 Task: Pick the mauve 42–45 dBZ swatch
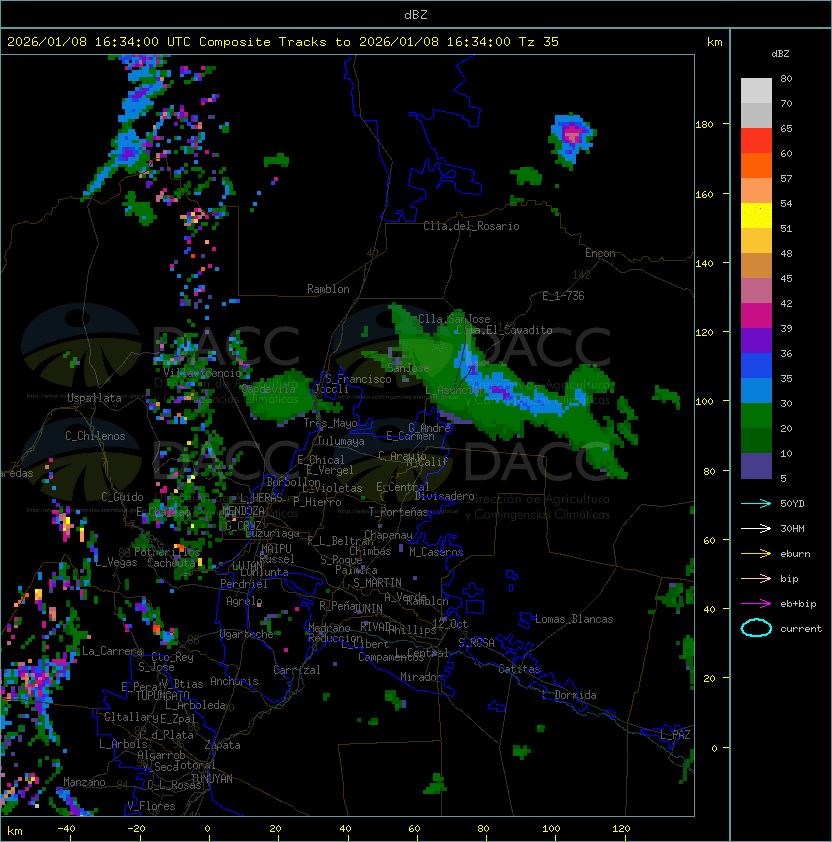click(x=756, y=291)
